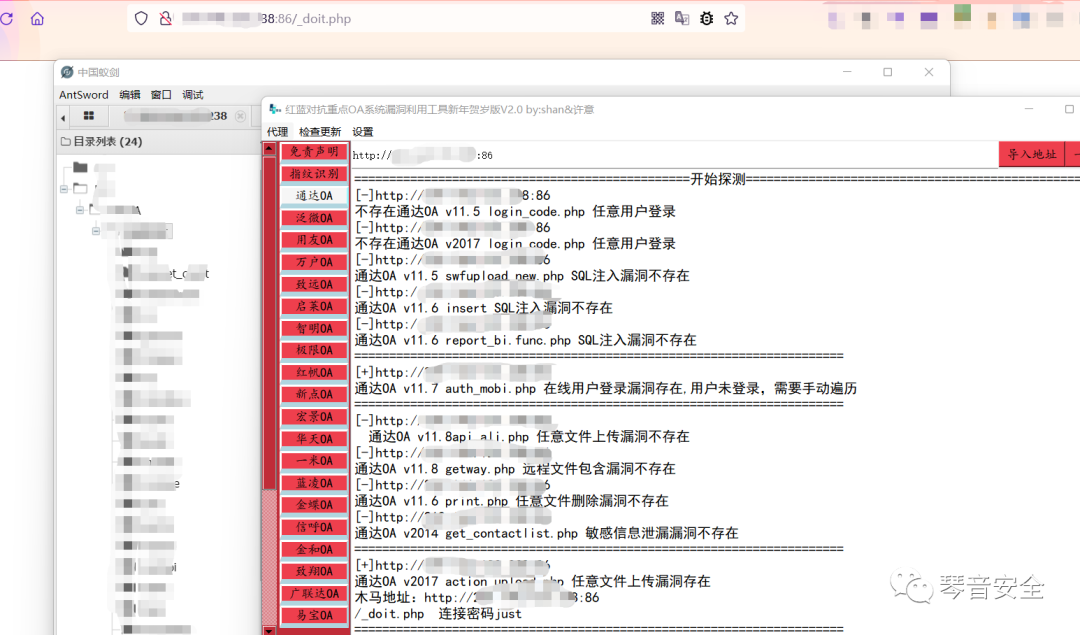Image resolution: width=1080 pixels, height=635 pixels.
Task: Open the 设置 menu in OA tool
Action: [x=362, y=132]
